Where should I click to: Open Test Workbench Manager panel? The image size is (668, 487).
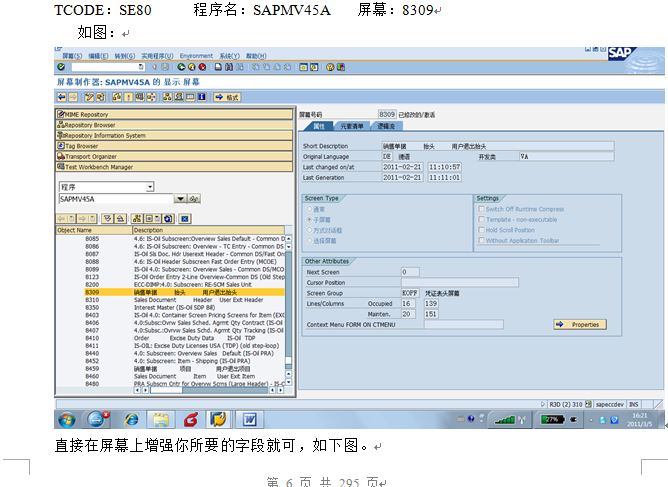(x=174, y=167)
